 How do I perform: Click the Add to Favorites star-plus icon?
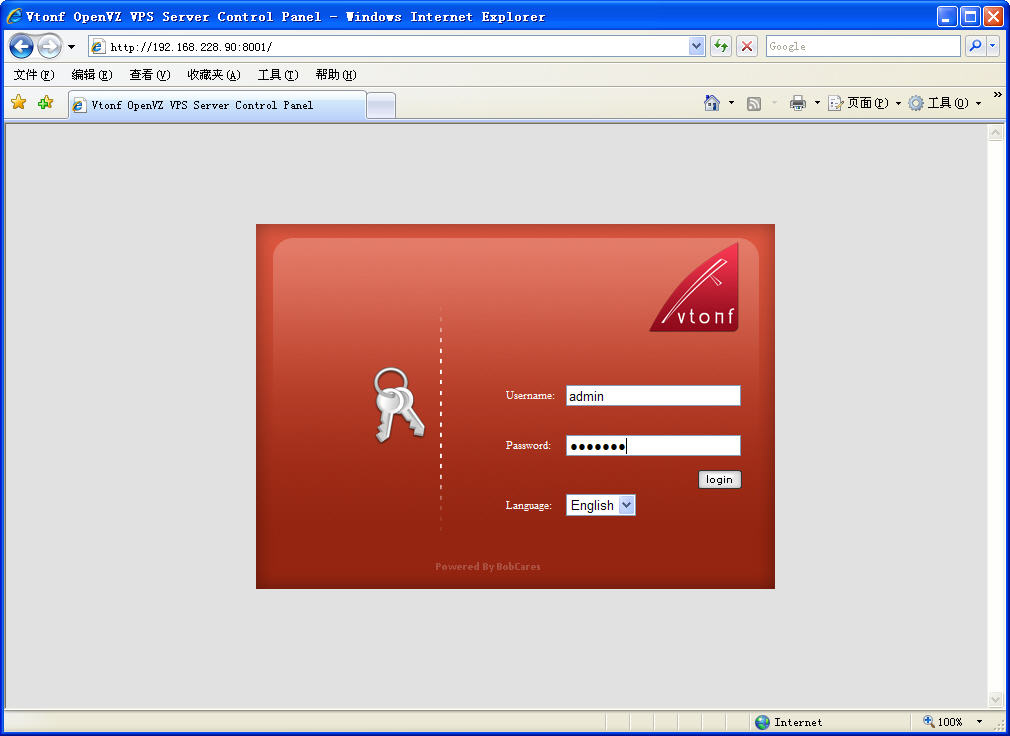point(45,102)
